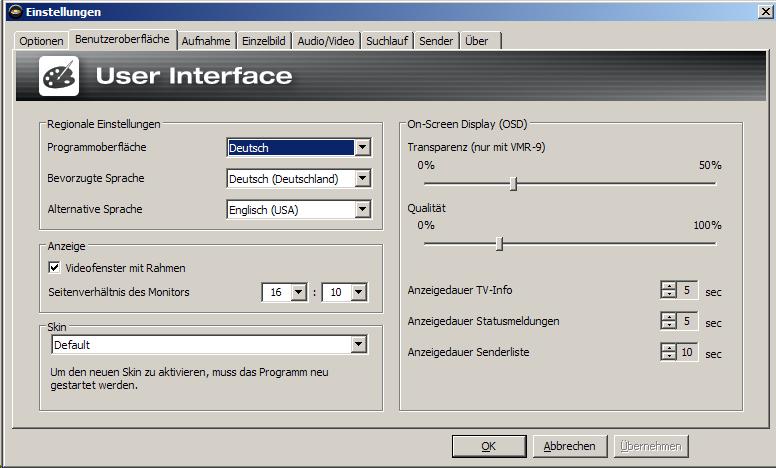Switch to the Optionen tab

tap(41, 41)
